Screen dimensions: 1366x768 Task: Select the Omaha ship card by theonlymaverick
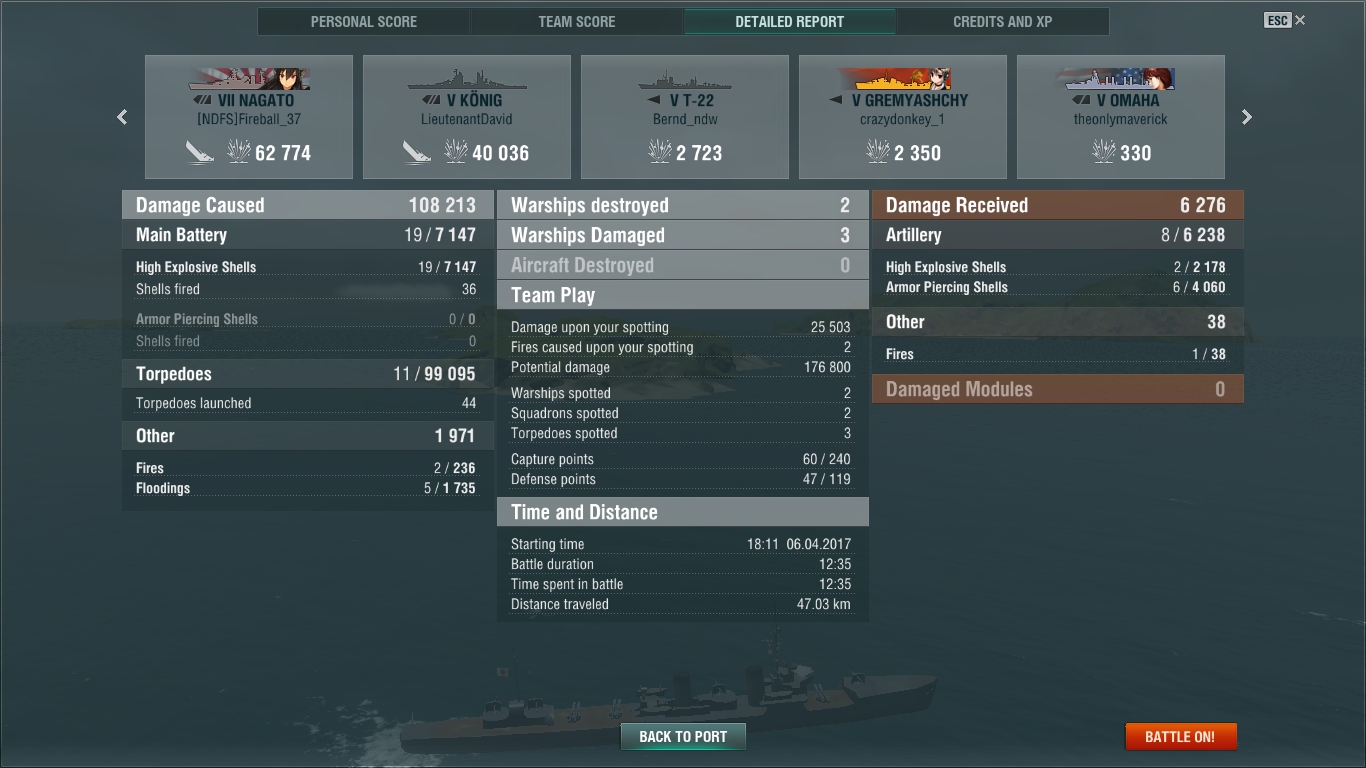(1121, 117)
